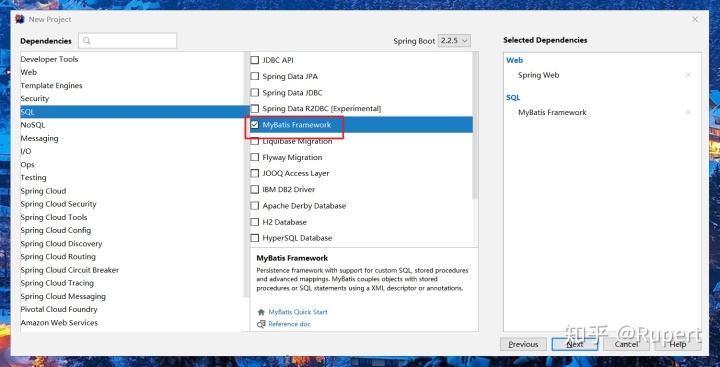Enable Flyway Migration dependency
The image size is (720, 367).
point(255,158)
